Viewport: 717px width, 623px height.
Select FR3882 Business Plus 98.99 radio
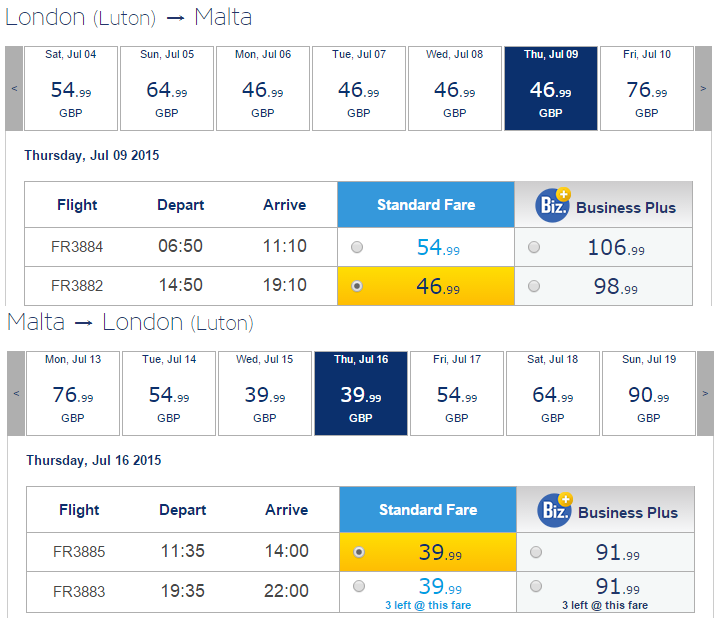pyautogui.click(x=534, y=286)
